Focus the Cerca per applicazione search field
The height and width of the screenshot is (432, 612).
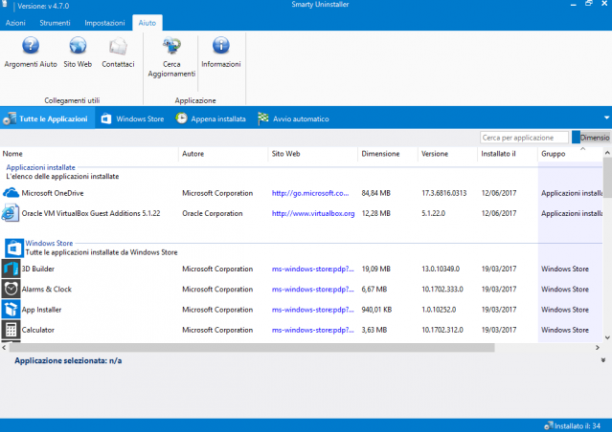point(524,137)
